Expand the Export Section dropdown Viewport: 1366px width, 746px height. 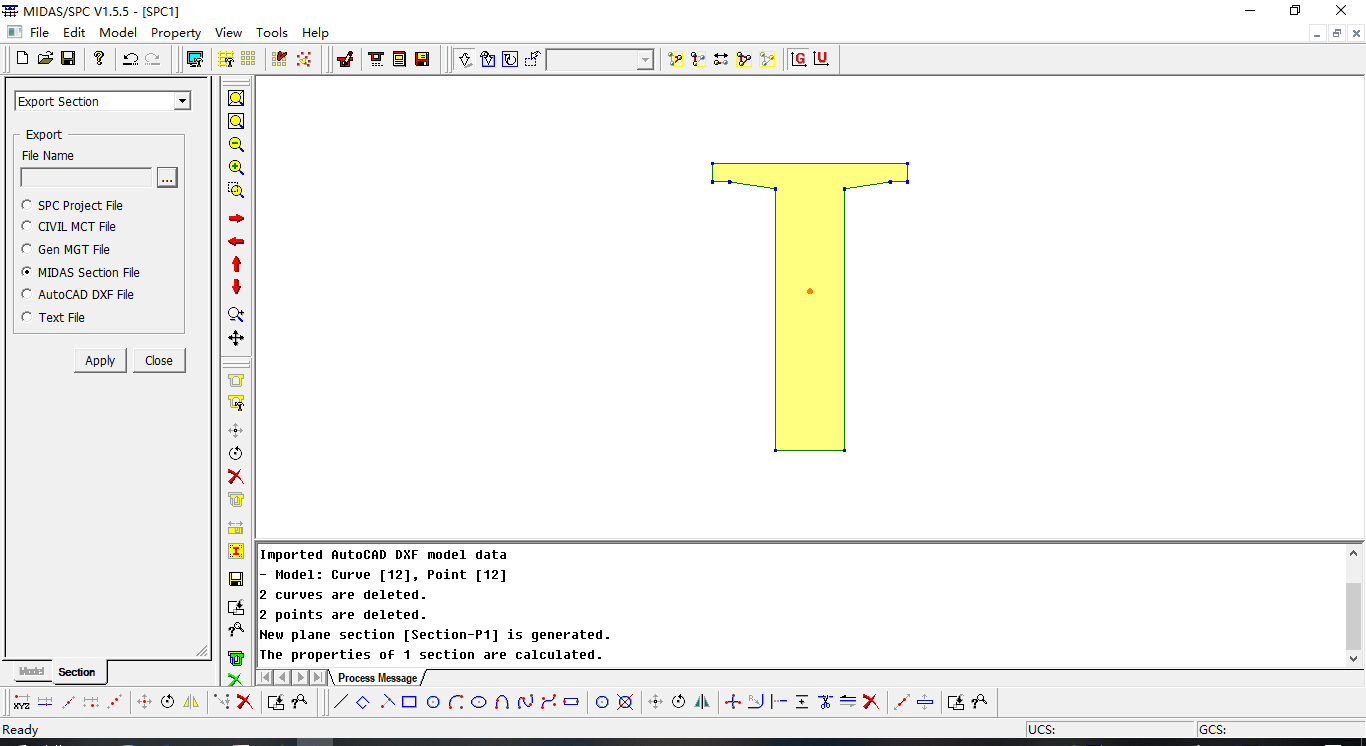point(182,101)
